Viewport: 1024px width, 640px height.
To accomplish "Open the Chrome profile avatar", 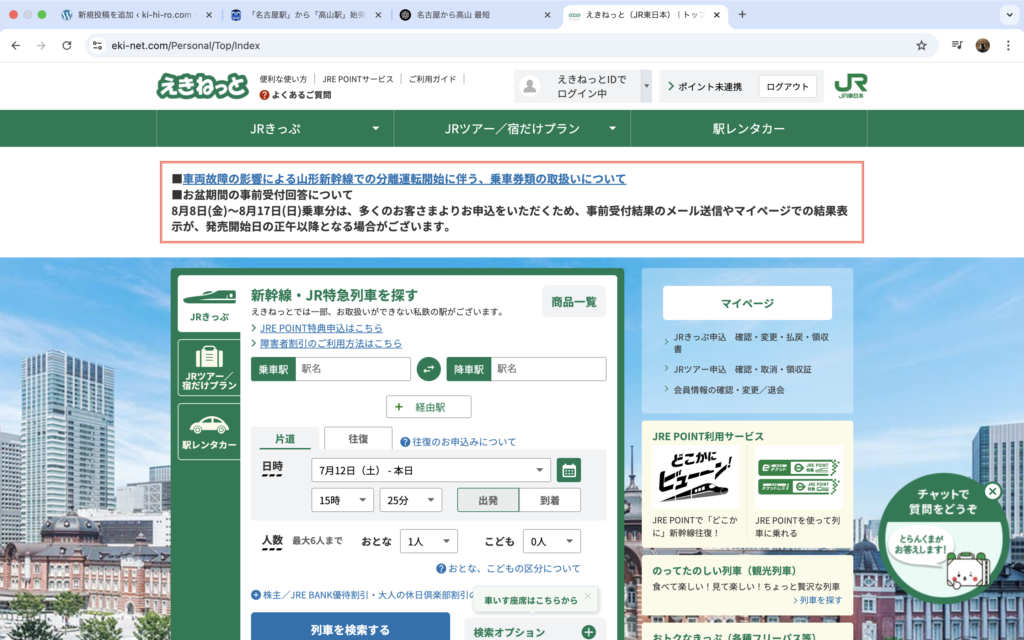I will [983, 46].
